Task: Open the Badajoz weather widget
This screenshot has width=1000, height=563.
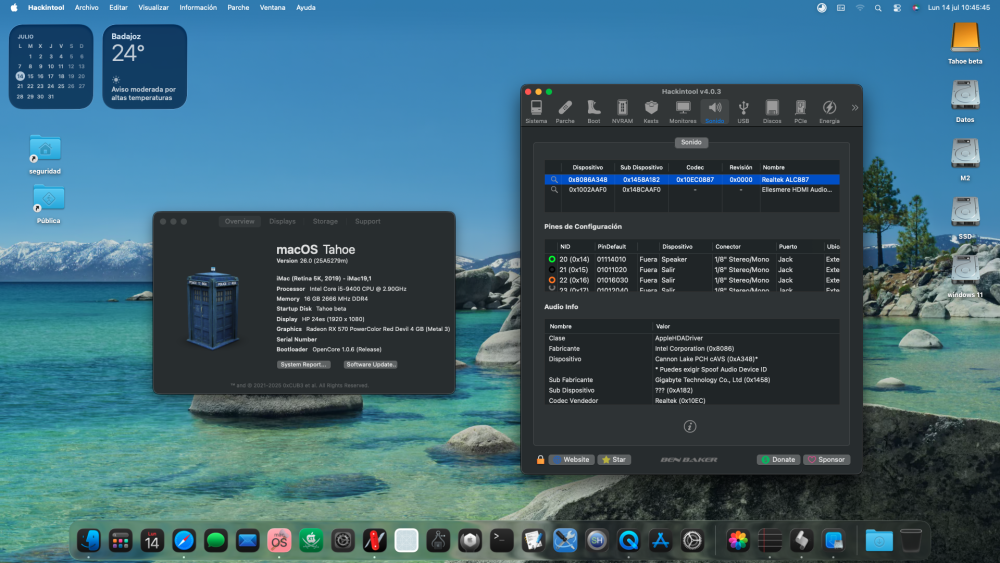Action: coord(145,66)
